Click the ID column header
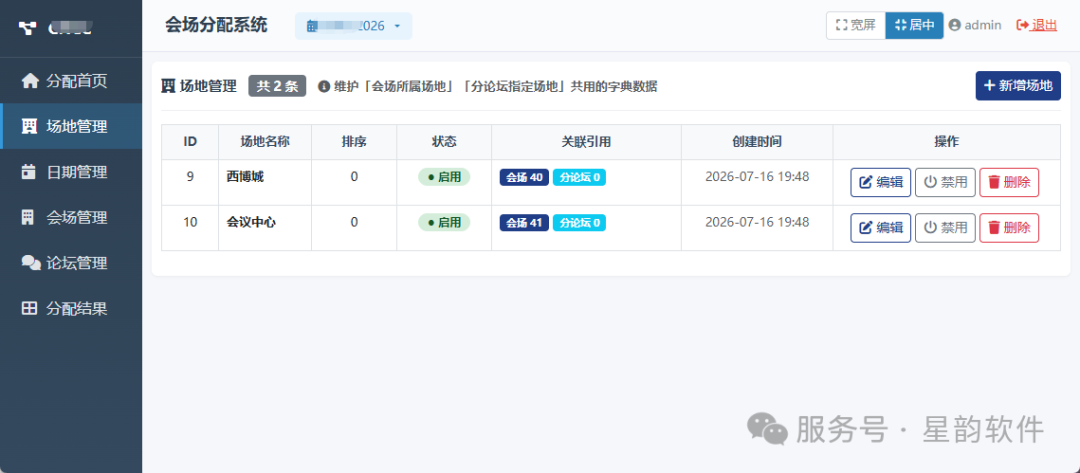The width and height of the screenshot is (1080, 473). (x=190, y=142)
